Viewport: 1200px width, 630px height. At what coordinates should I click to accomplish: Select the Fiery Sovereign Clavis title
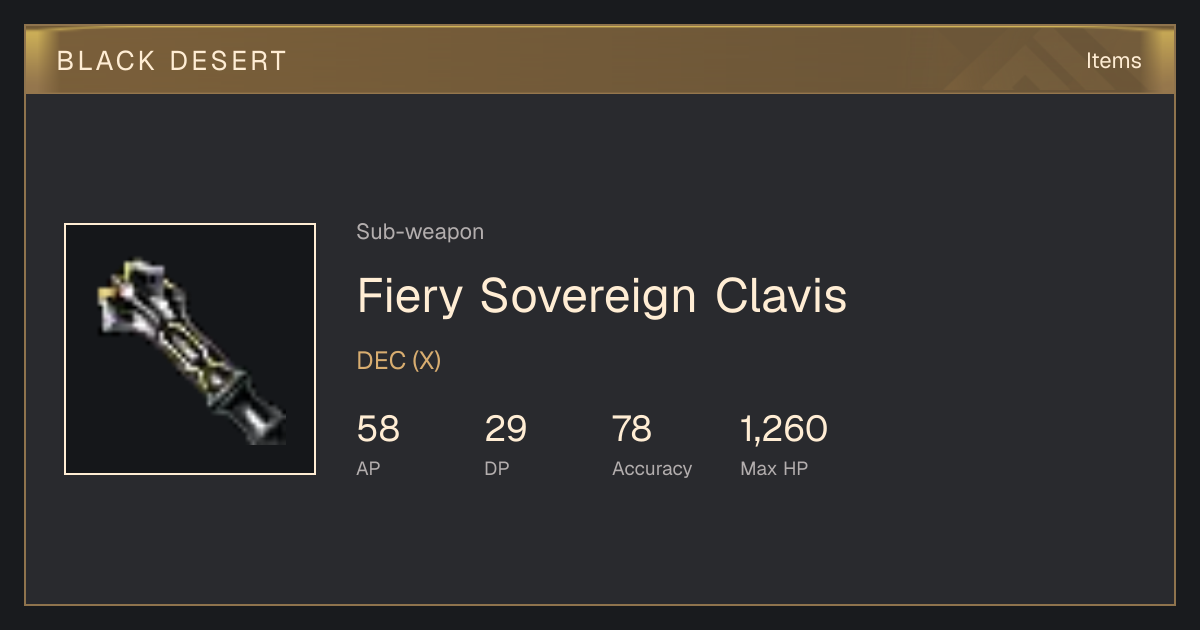tap(602, 296)
